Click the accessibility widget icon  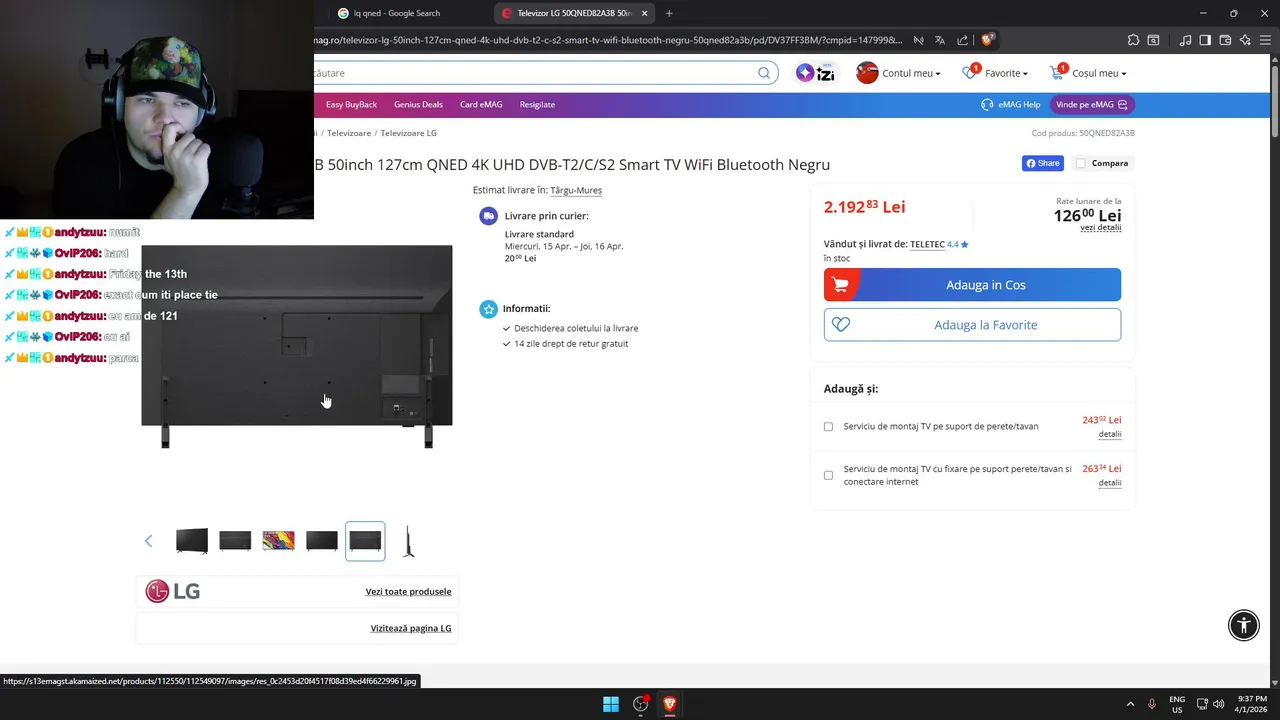tap(1244, 626)
